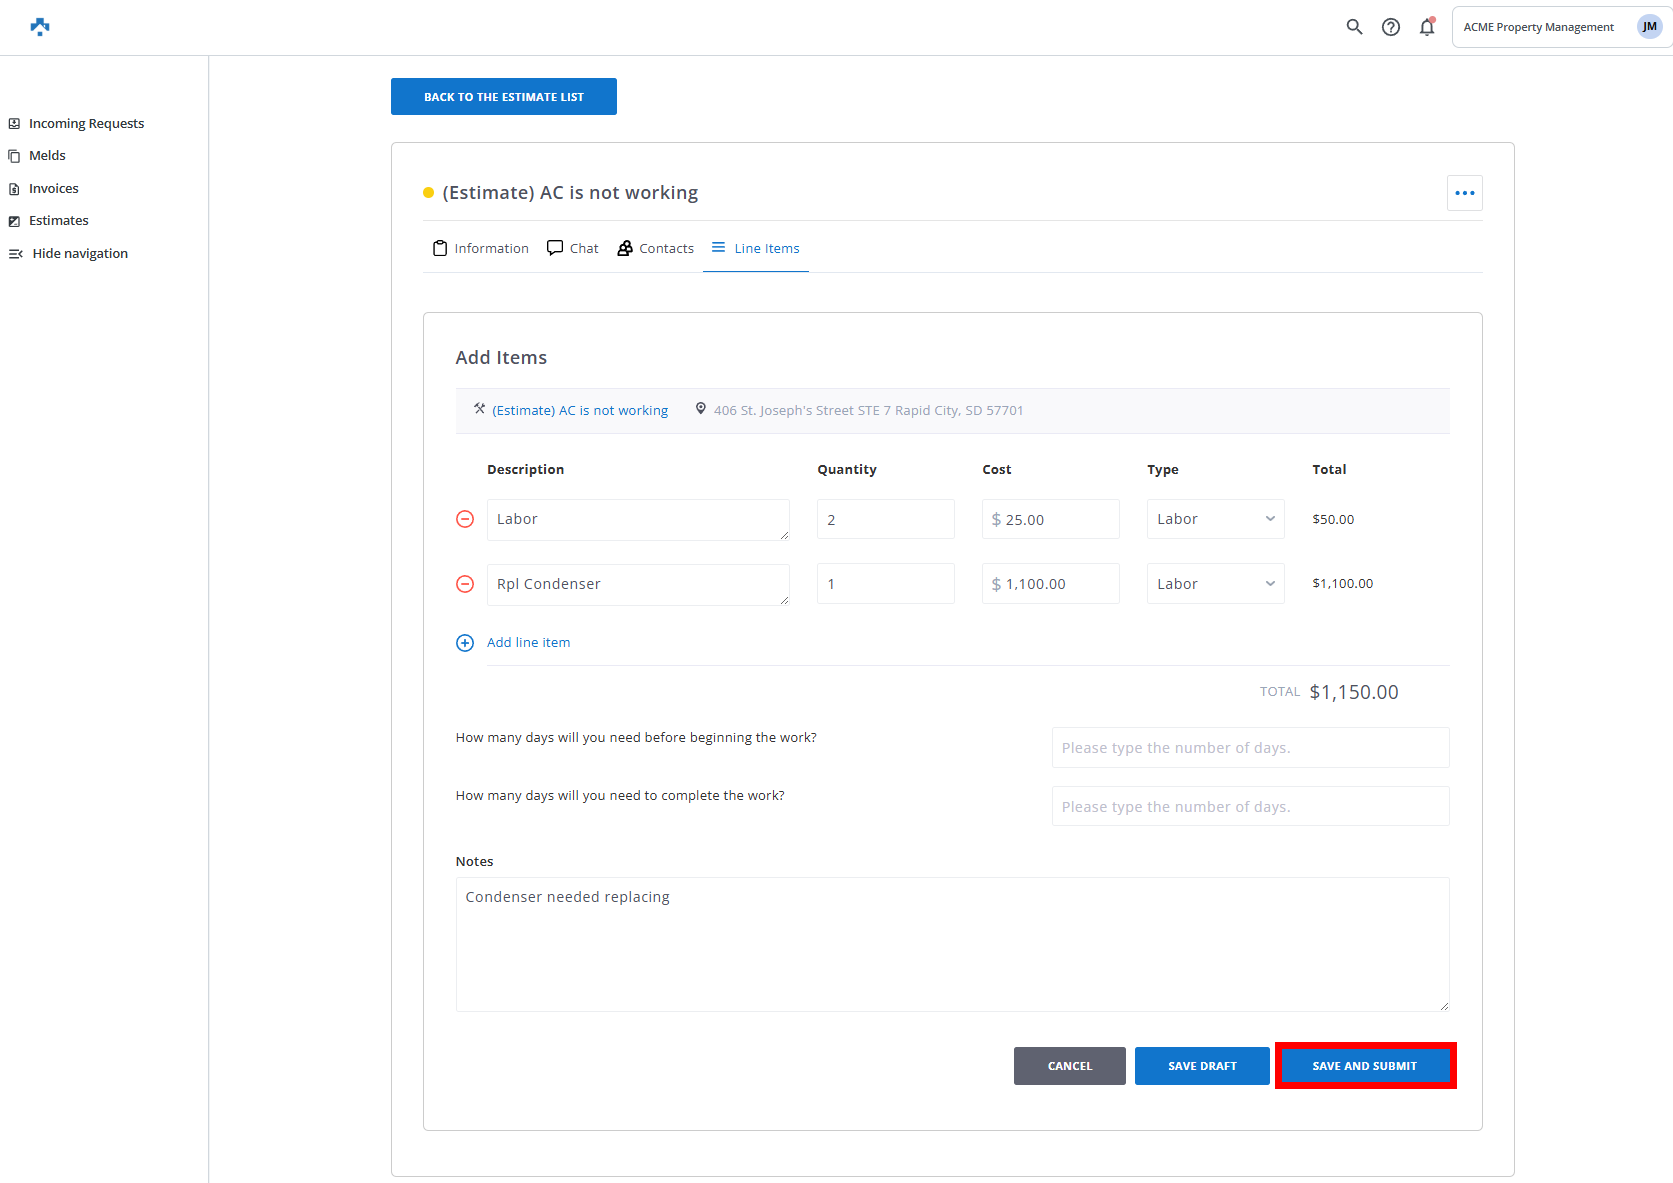Open the help question mark icon
The height and width of the screenshot is (1183, 1673).
tap(1390, 27)
